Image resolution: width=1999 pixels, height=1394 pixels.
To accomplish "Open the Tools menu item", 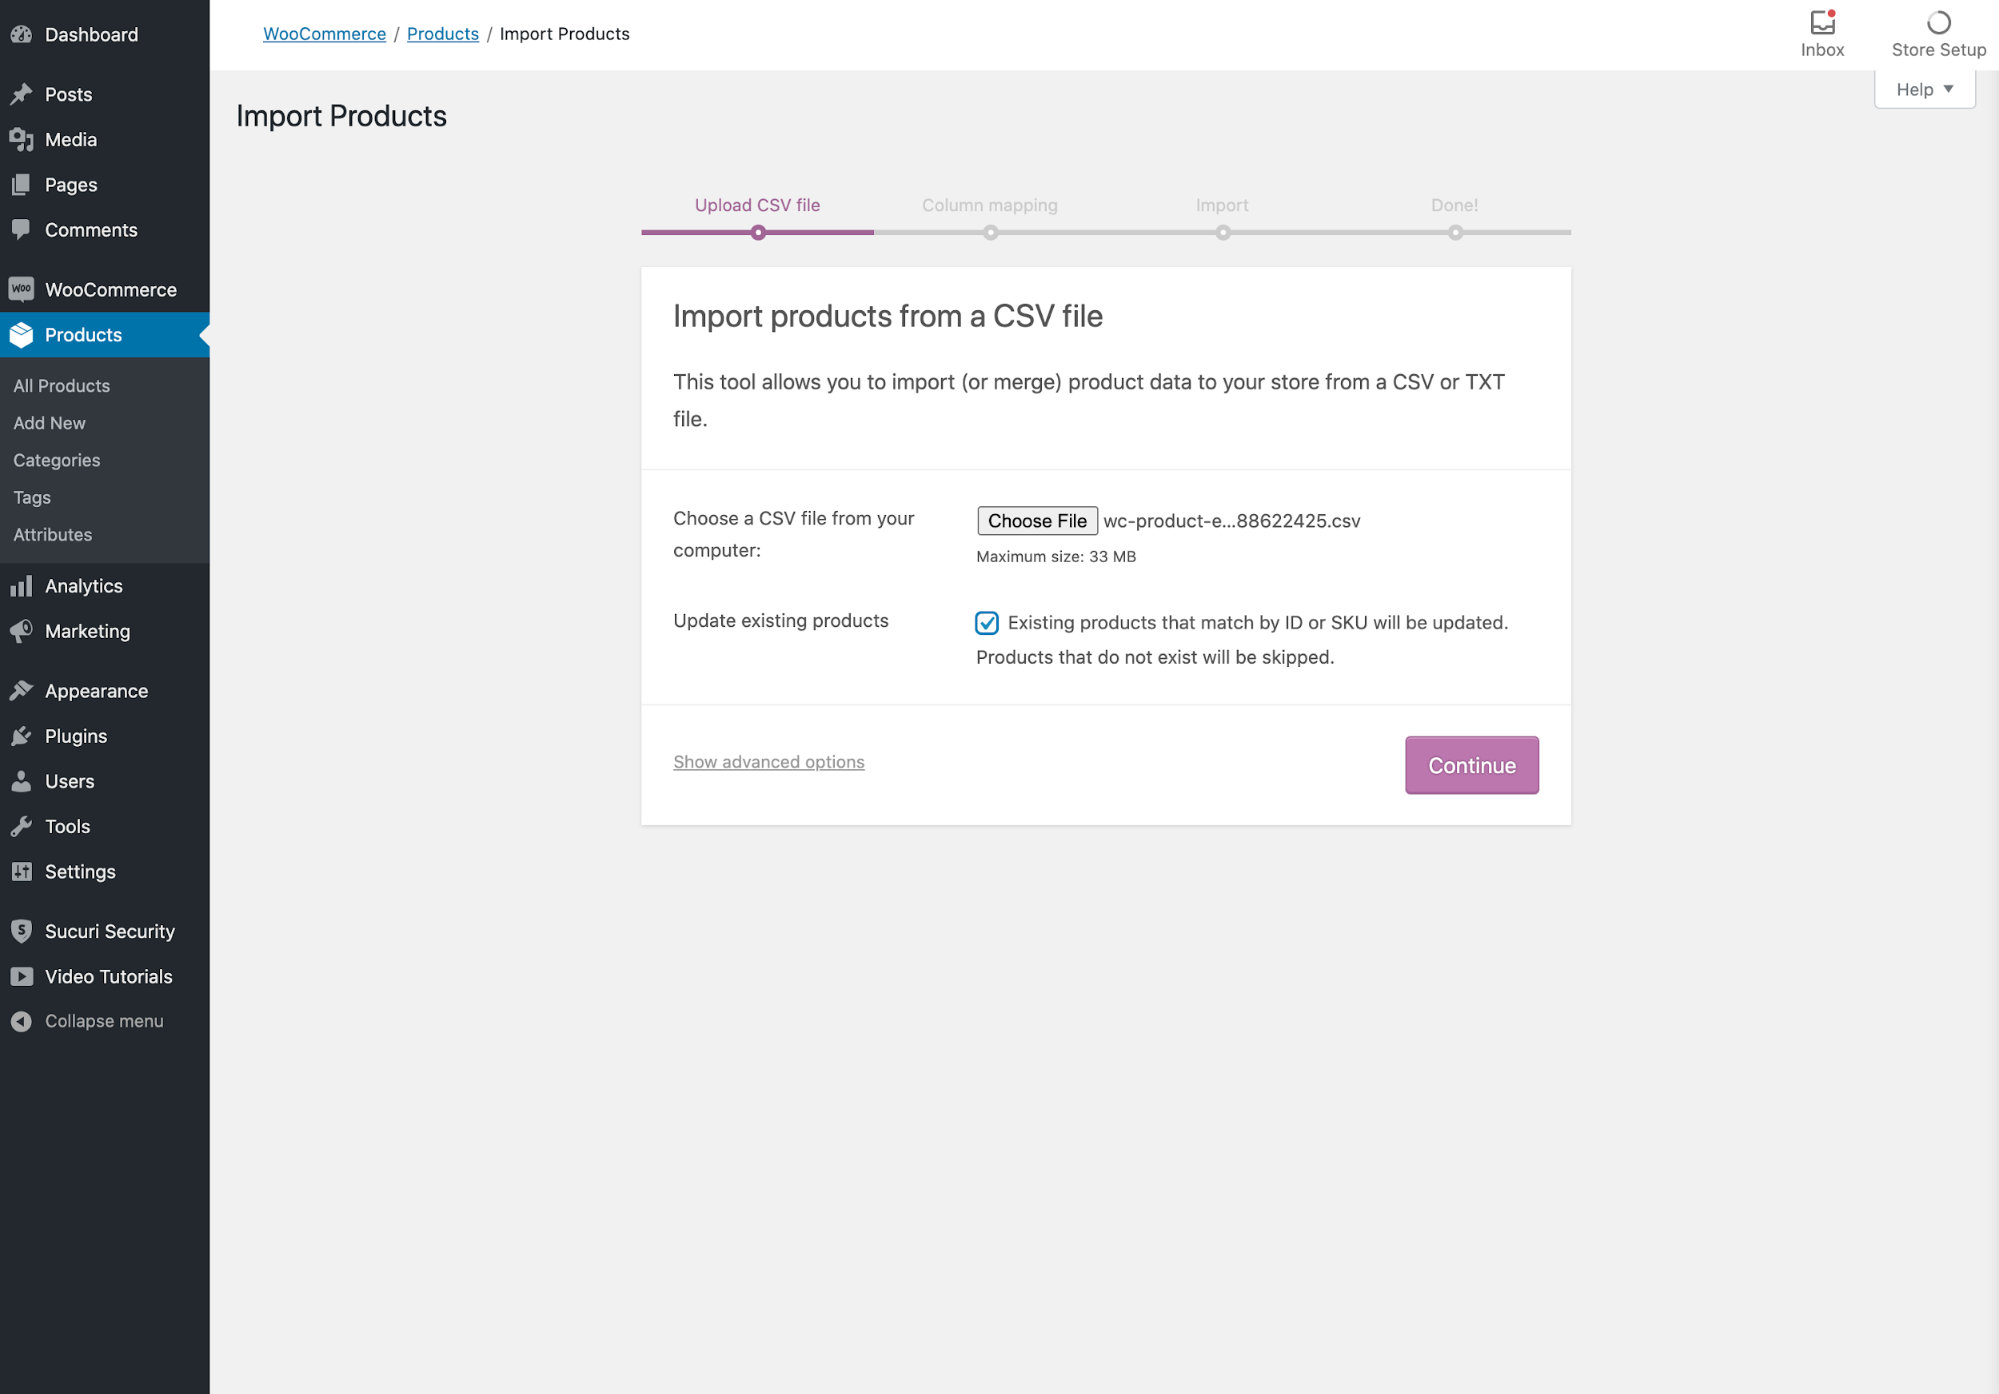I will pyautogui.click(x=105, y=826).
